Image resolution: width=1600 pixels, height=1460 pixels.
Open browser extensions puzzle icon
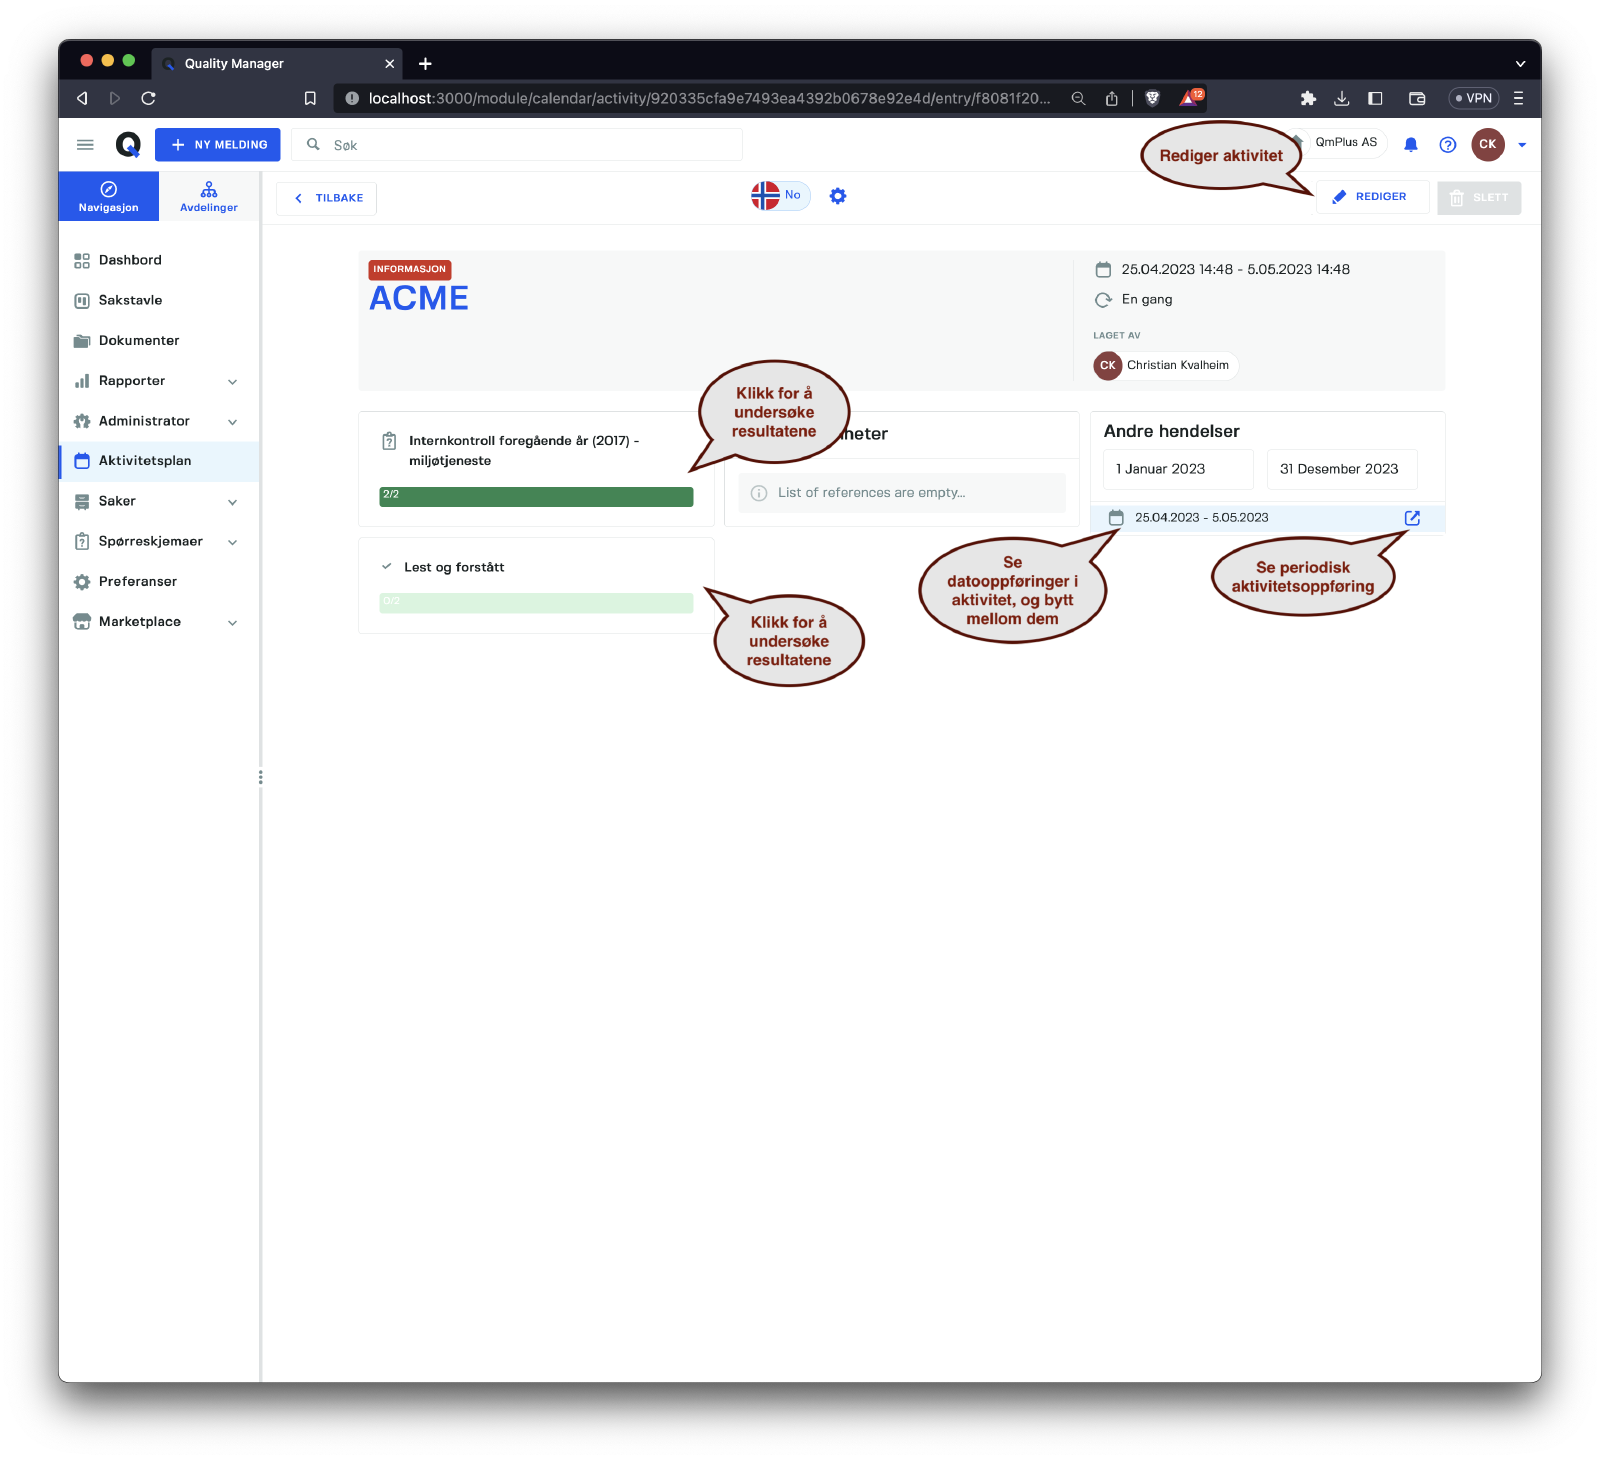point(1307,98)
